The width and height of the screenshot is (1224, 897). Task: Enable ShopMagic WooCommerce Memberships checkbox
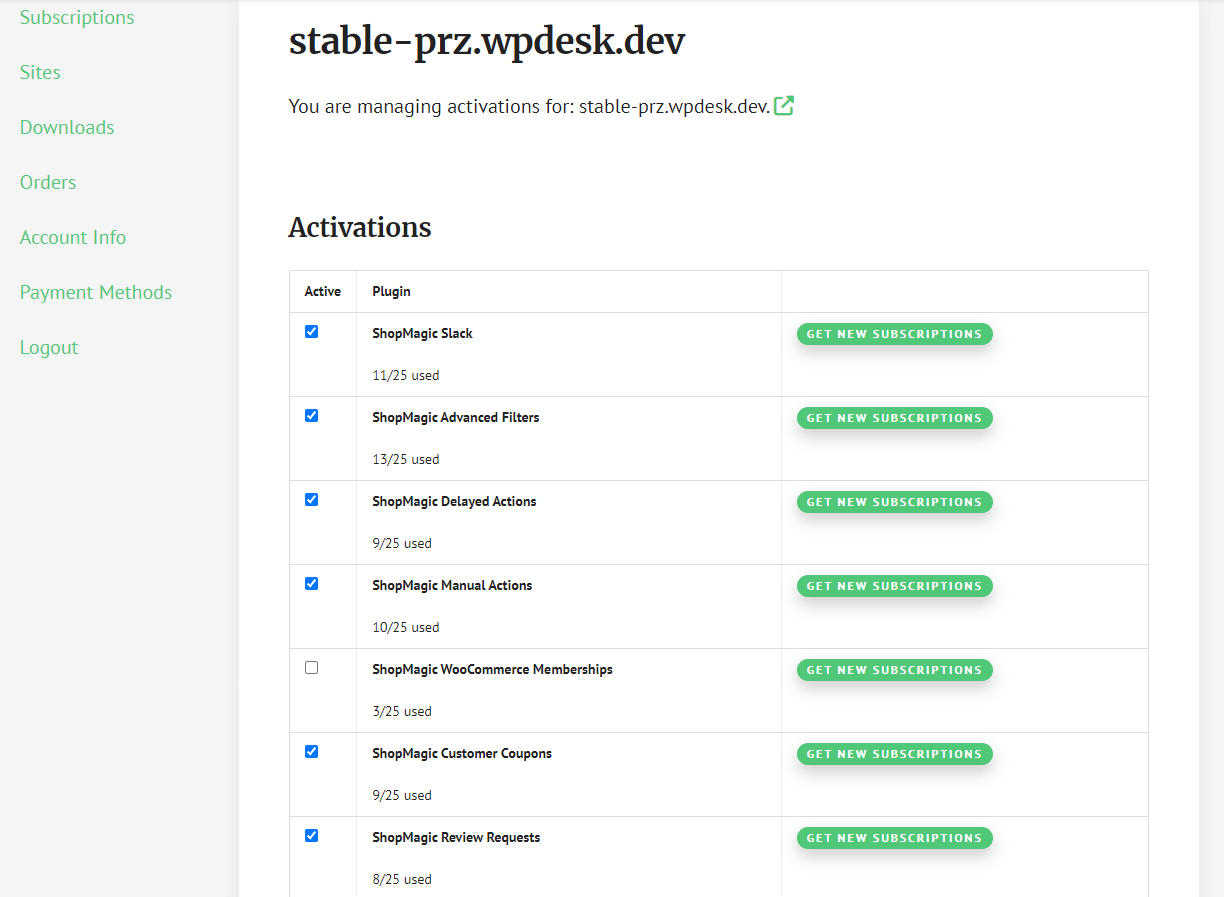tap(311, 667)
